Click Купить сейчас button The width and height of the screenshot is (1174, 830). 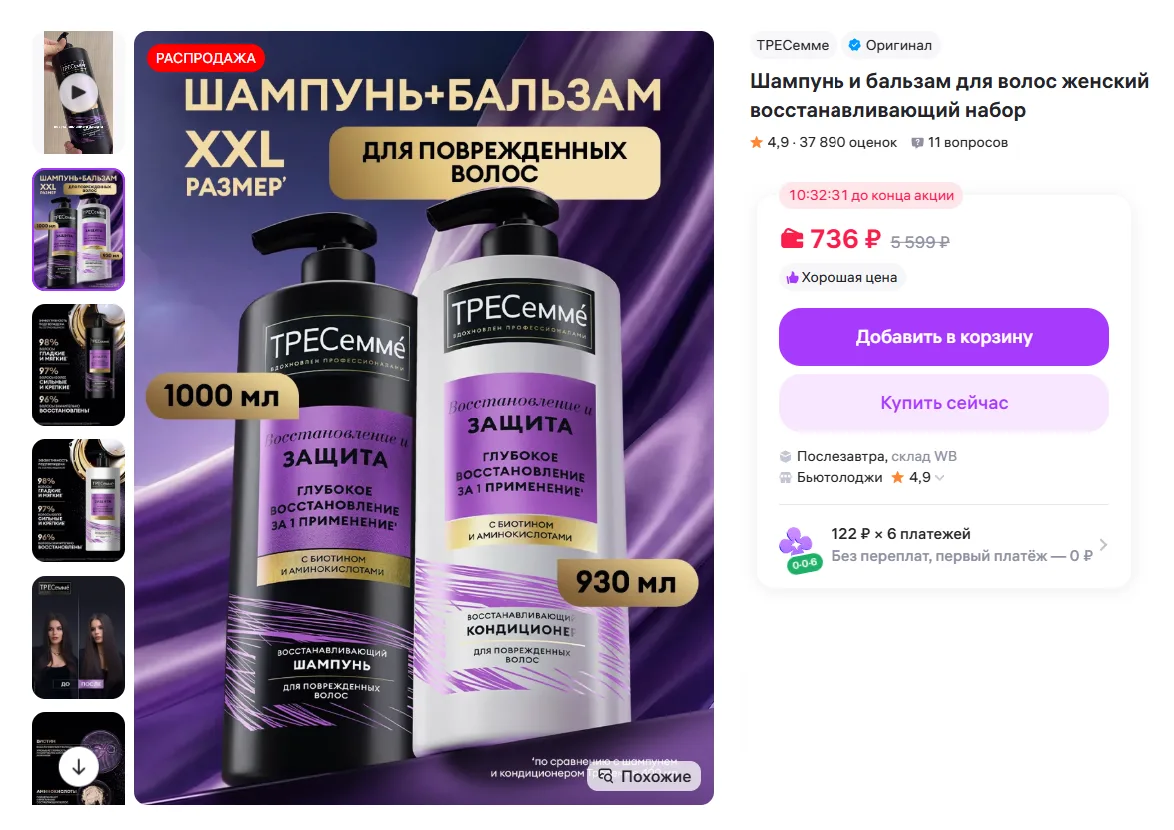click(x=943, y=403)
